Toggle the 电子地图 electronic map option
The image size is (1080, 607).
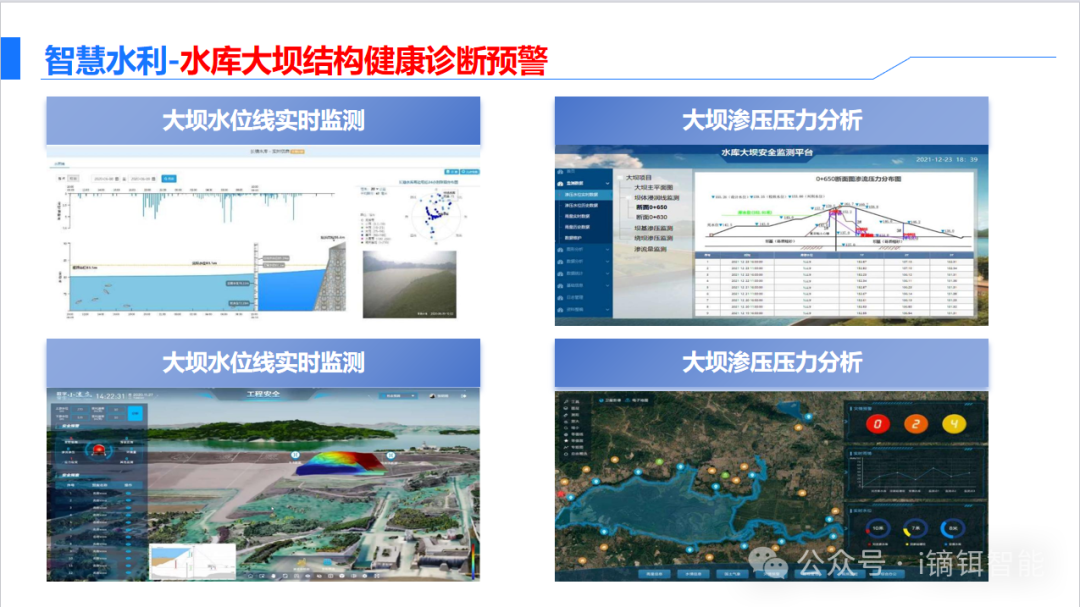click(636, 400)
